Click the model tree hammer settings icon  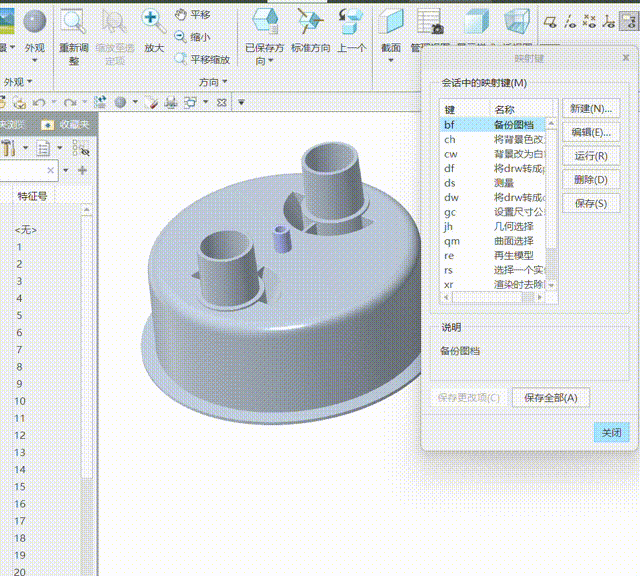pyautogui.click(x=8, y=147)
